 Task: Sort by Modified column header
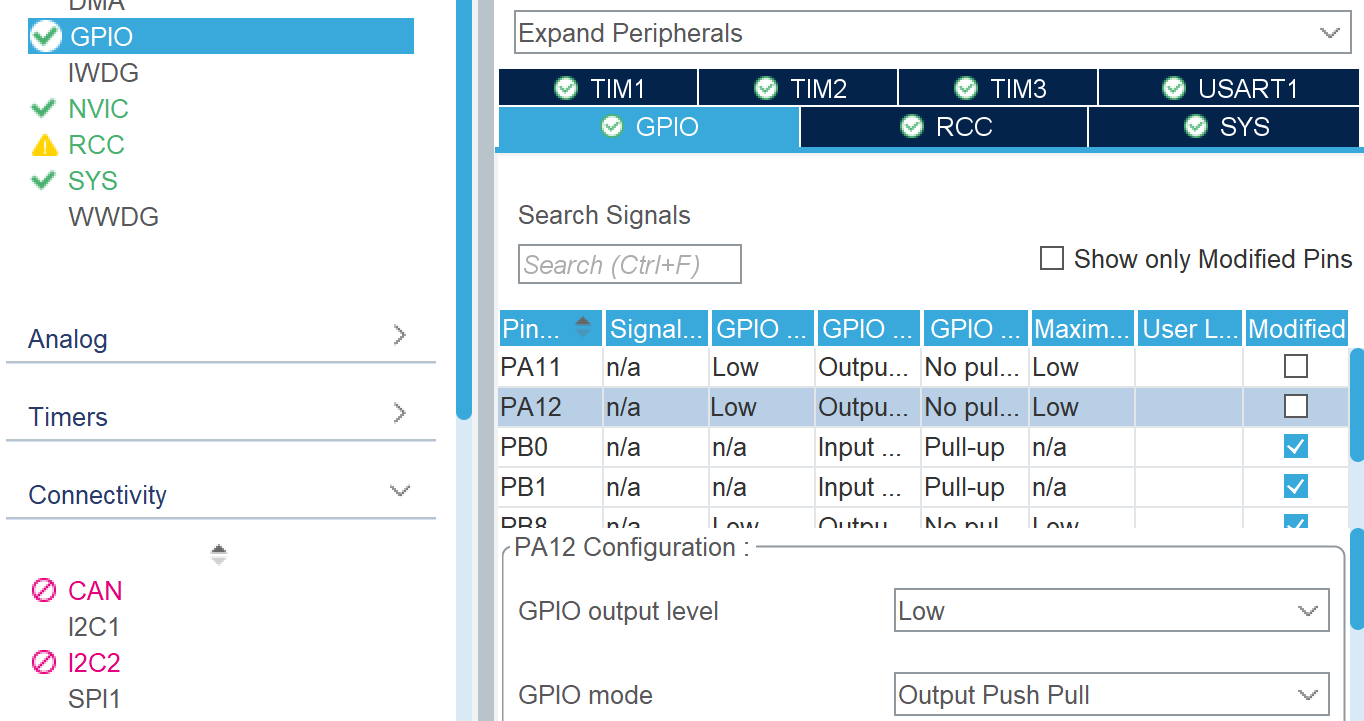tap(1297, 328)
